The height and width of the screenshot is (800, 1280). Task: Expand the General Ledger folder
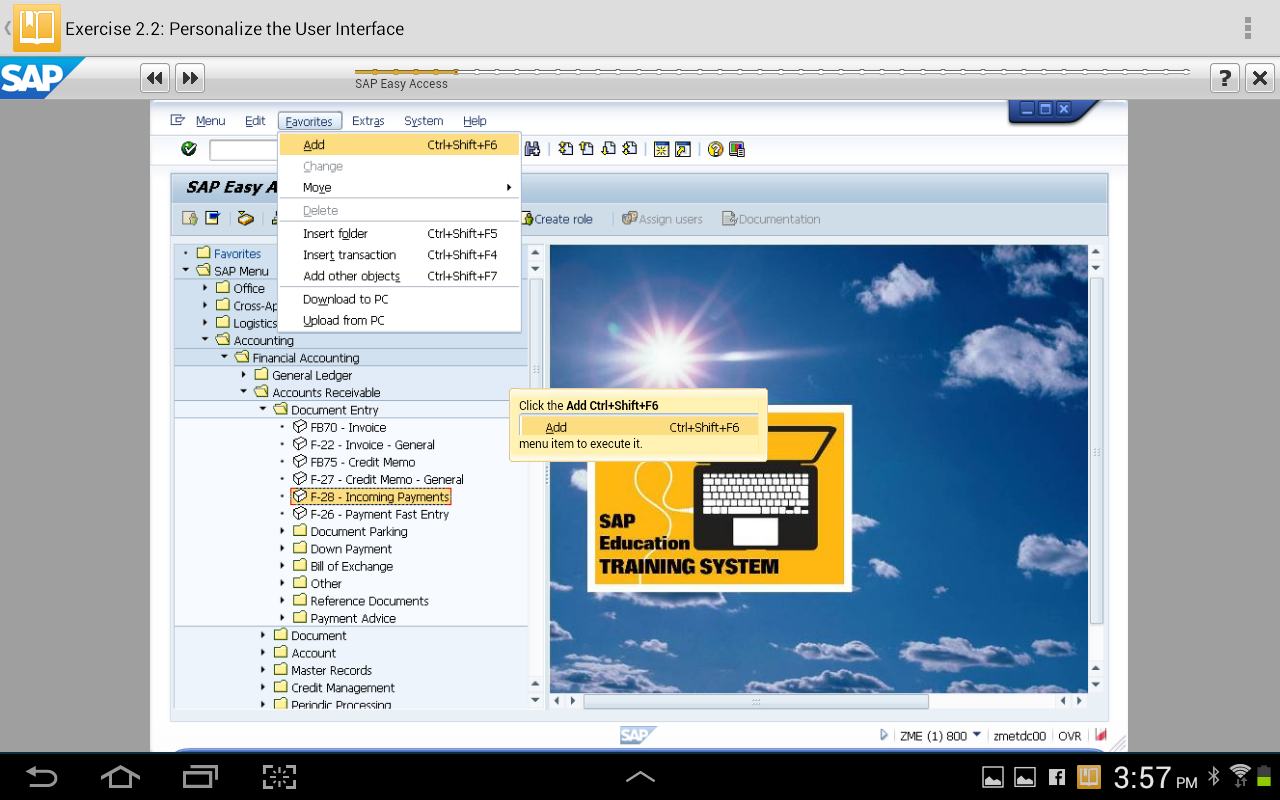243,375
